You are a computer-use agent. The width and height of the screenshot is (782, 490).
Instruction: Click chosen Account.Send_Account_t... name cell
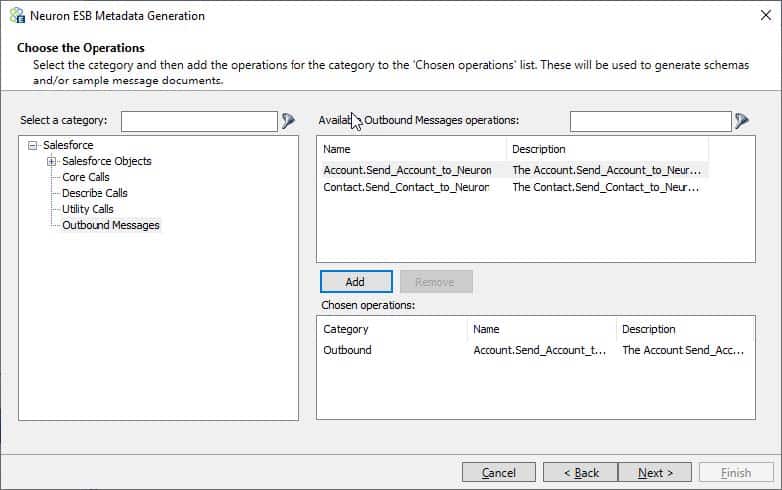(x=540, y=350)
